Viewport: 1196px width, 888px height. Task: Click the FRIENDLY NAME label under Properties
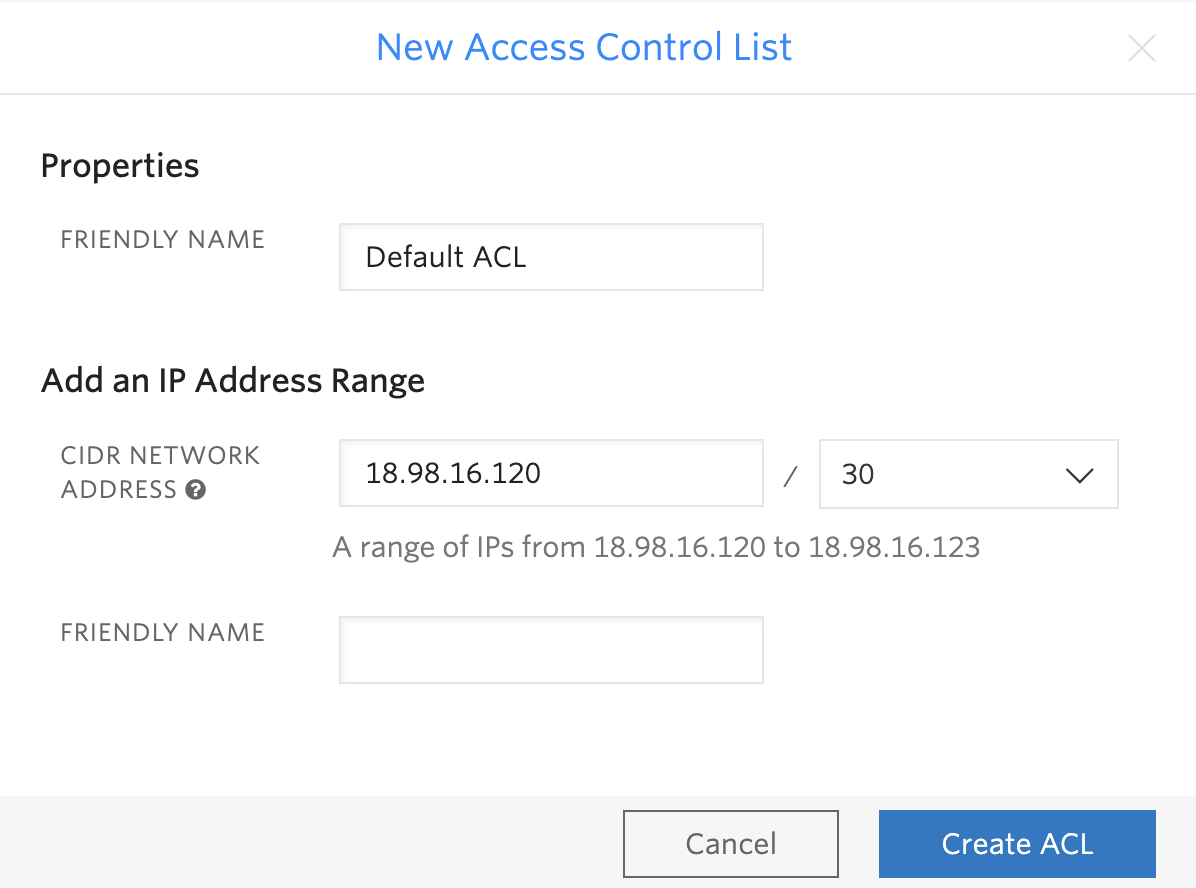pyautogui.click(x=162, y=240)
